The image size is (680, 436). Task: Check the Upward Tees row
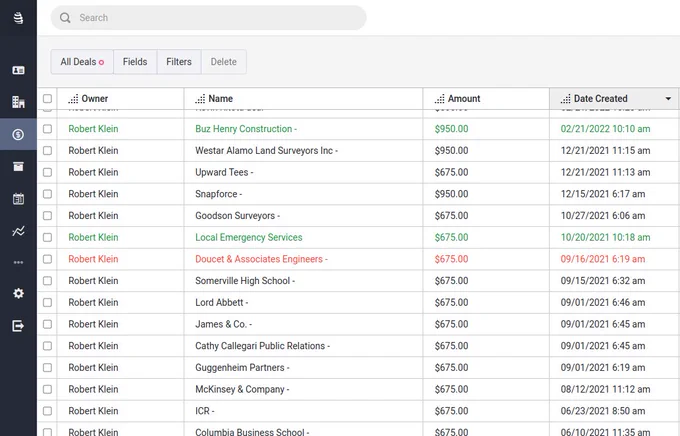(x=47, y=172)
